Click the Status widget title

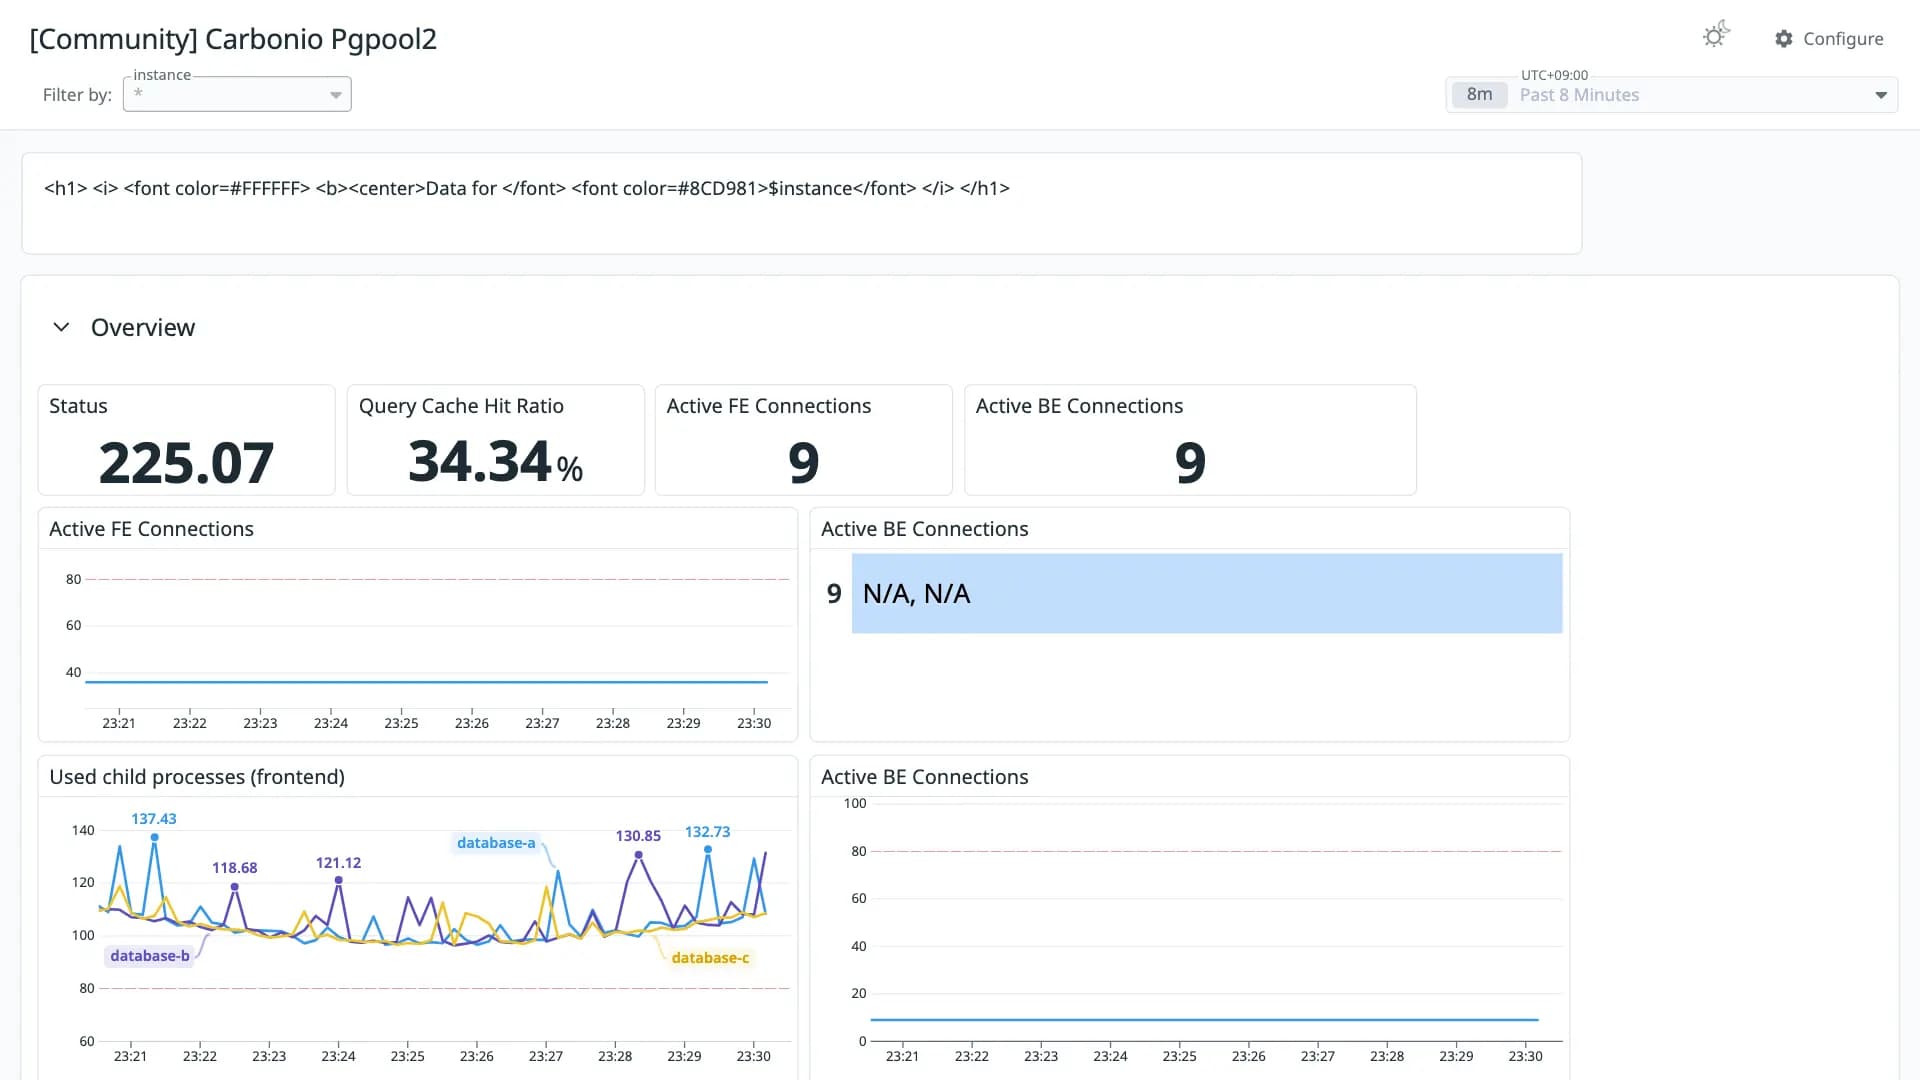[x=78, y=406]
